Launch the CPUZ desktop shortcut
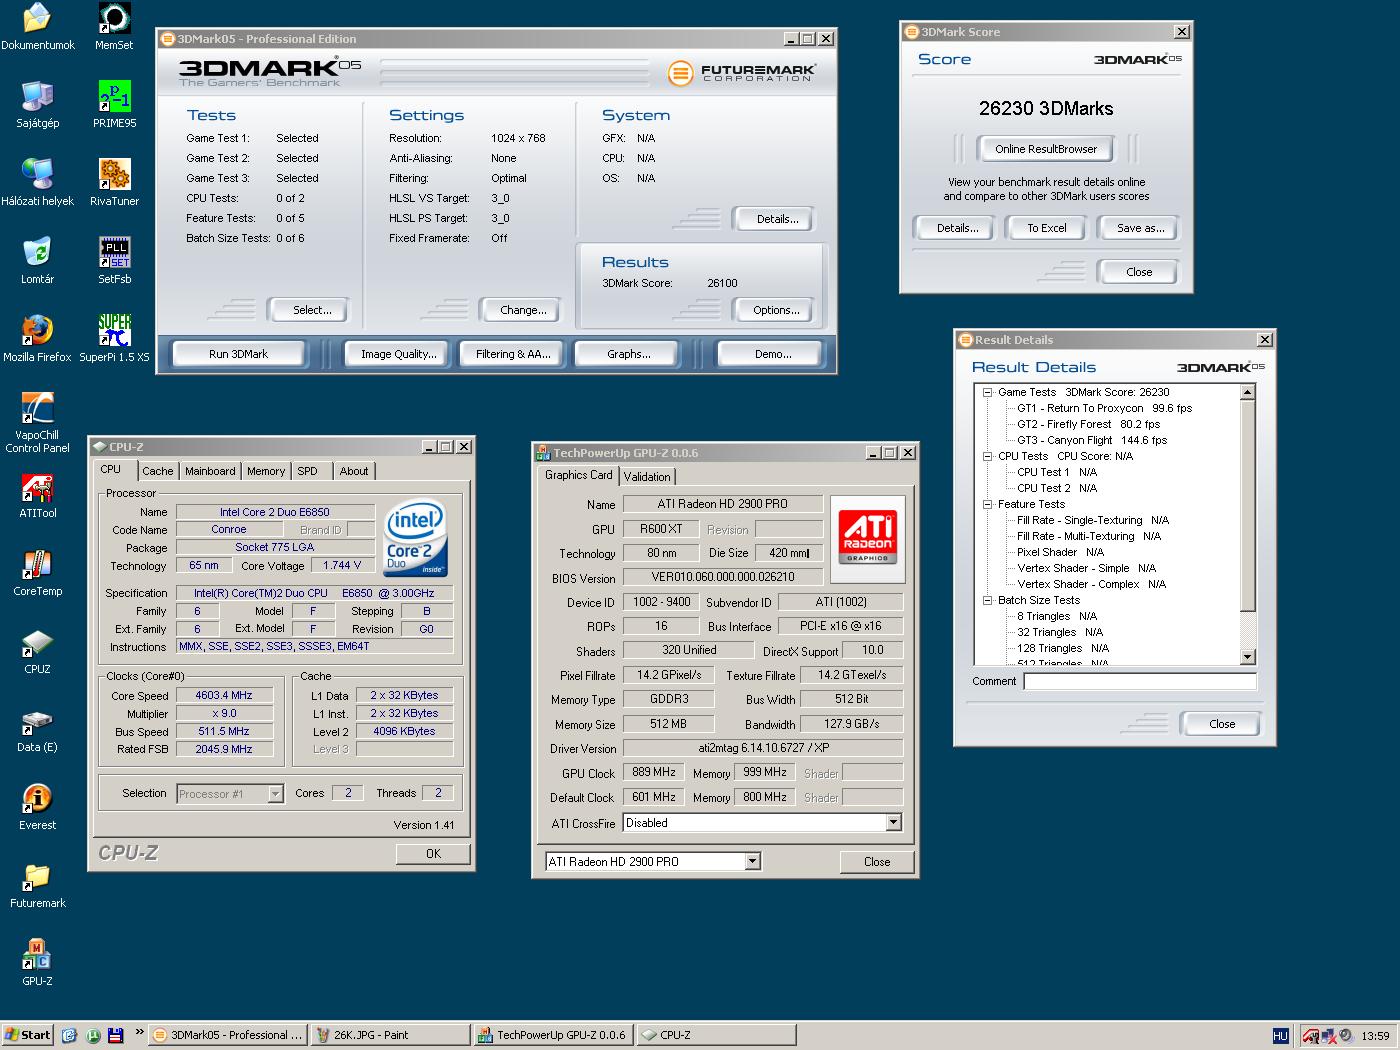 [37, 651]
